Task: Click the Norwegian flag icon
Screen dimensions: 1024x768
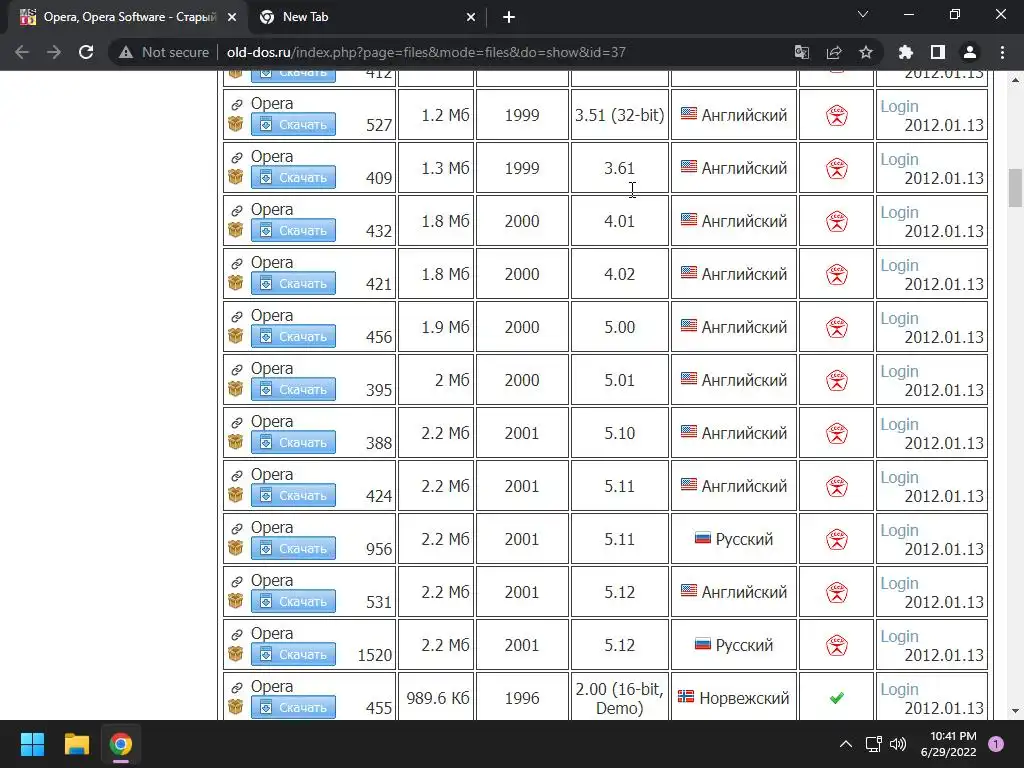Action: pos(686,696)
